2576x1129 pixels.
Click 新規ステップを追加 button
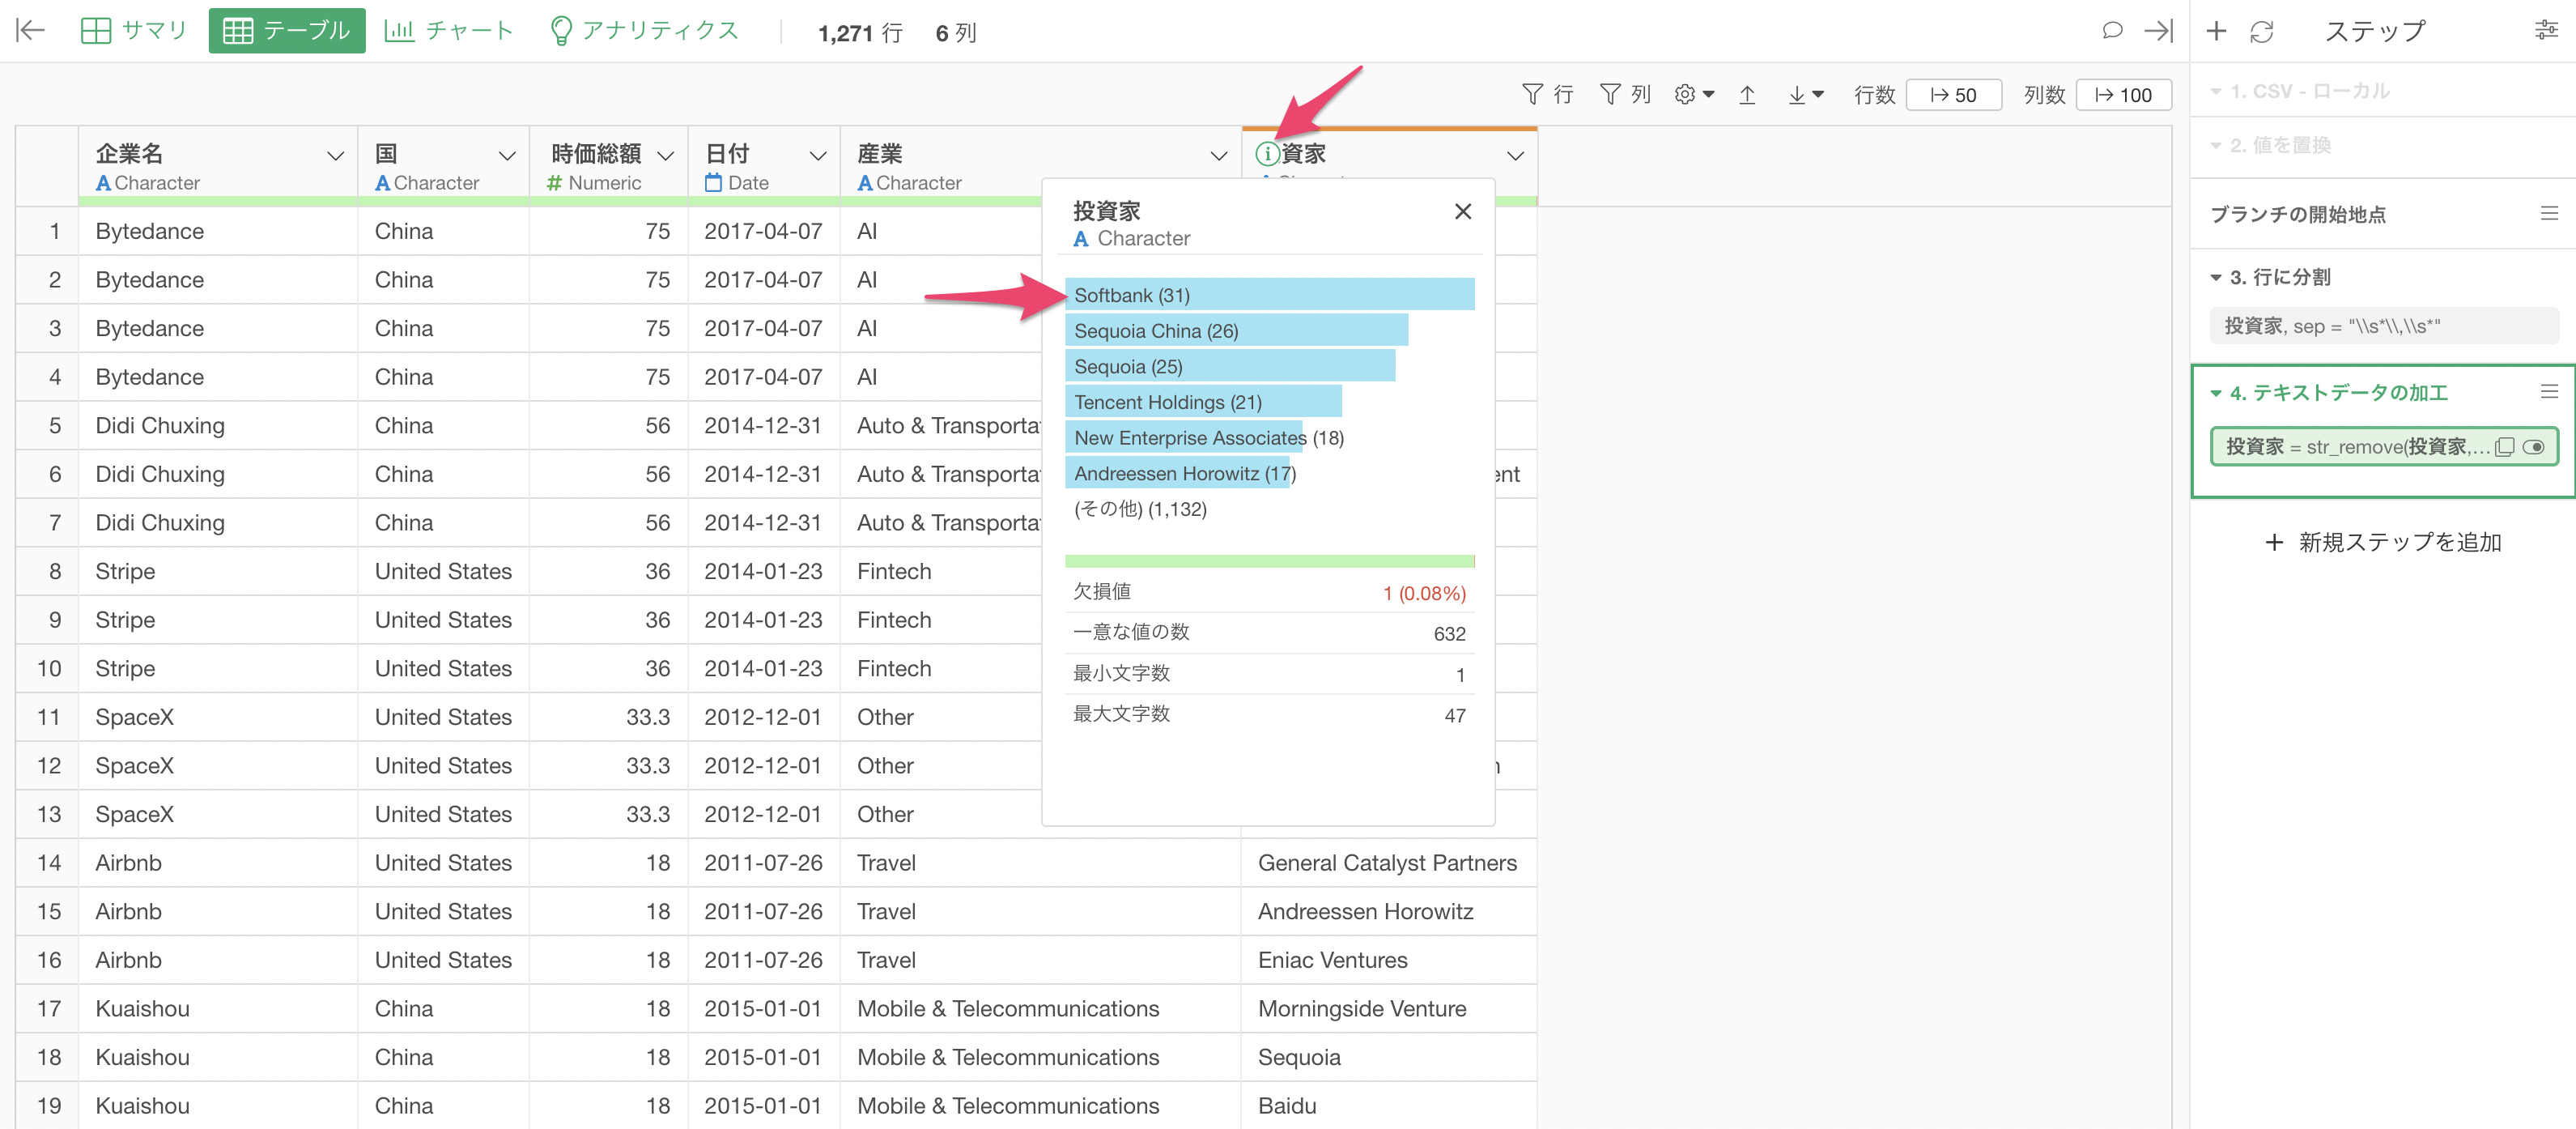tap(2383, 542)
